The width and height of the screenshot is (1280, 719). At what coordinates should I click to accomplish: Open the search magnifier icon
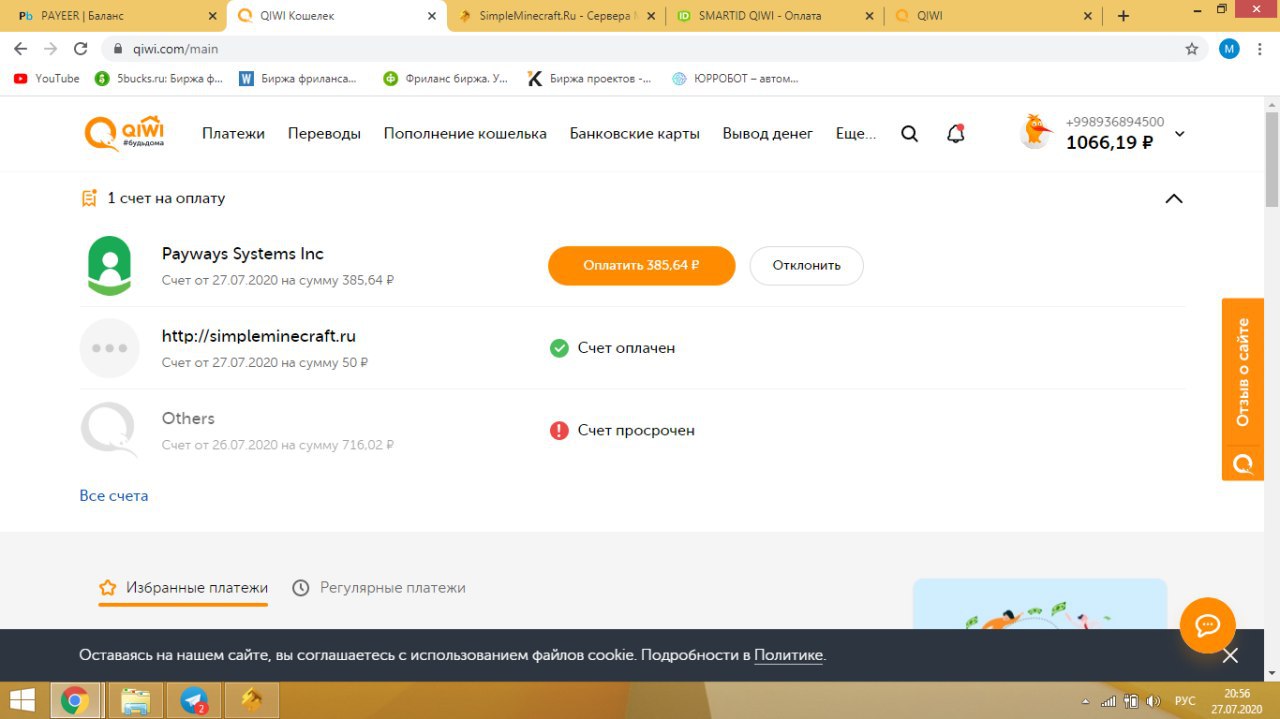click(909, 134)
